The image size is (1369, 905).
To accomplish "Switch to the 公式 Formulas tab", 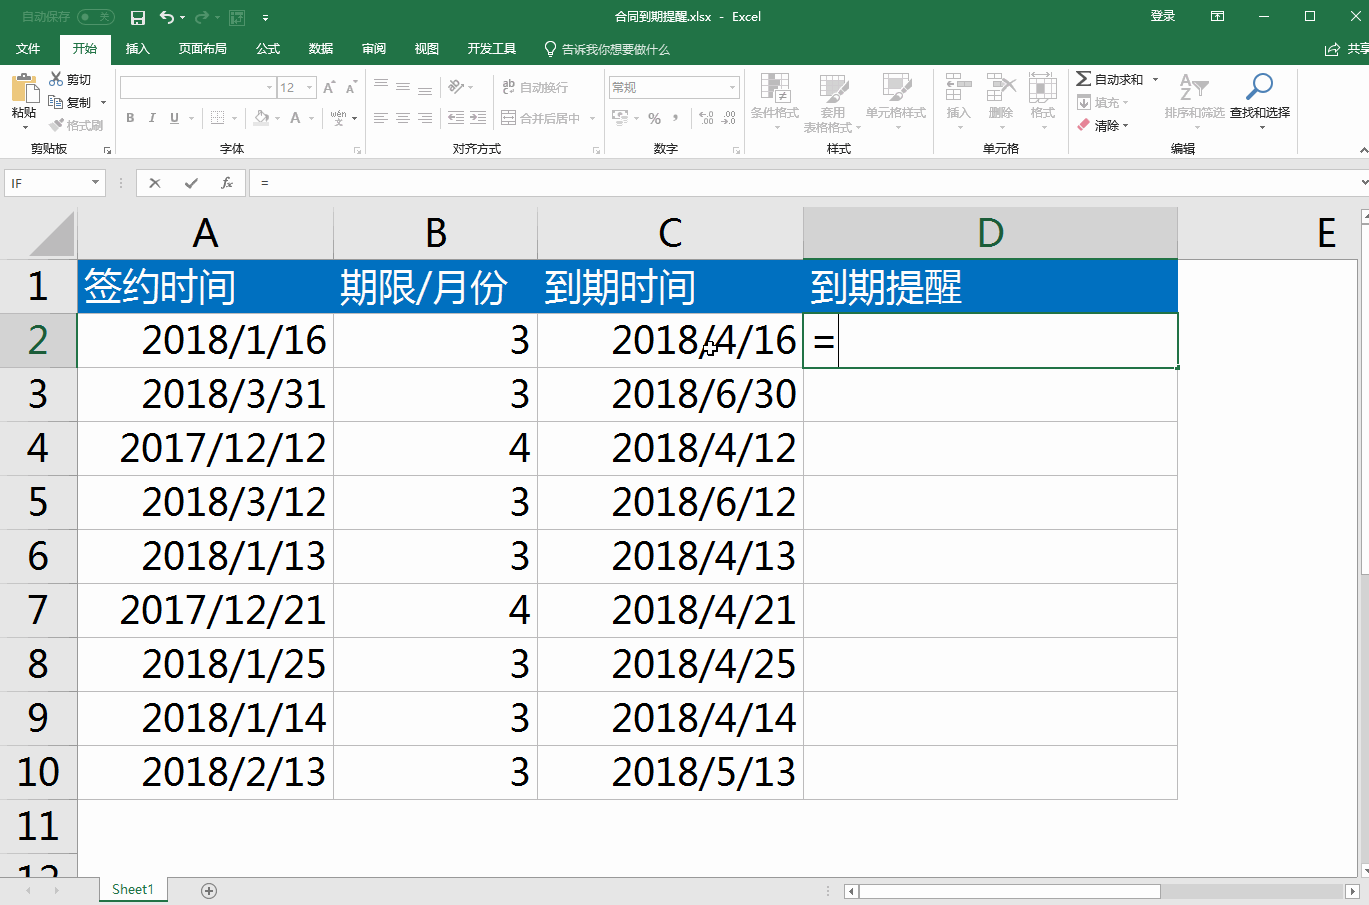I will 268,49.
